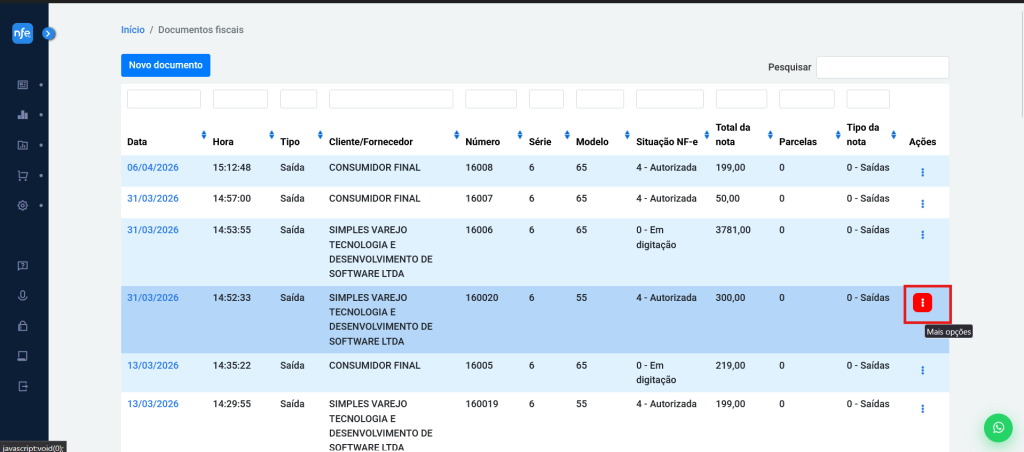This screenshot has width=1024, height=452.
Task: Open more options for document number 160020
Action: pyautogui.click(x=923, y=302)
